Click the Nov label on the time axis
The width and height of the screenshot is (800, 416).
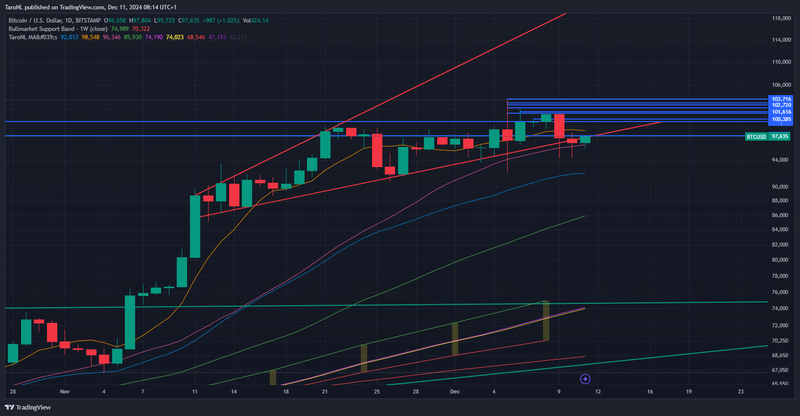[x=64, y=391]
